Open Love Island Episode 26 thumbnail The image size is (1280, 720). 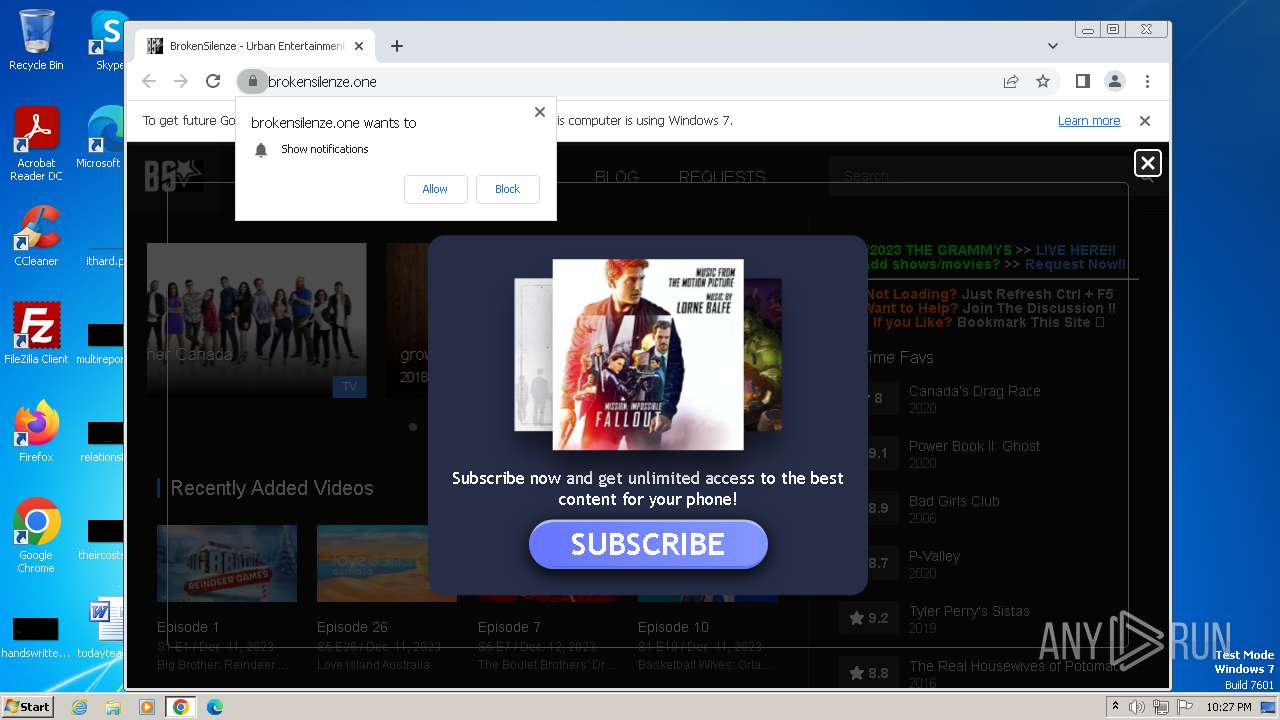pos(387,563)
